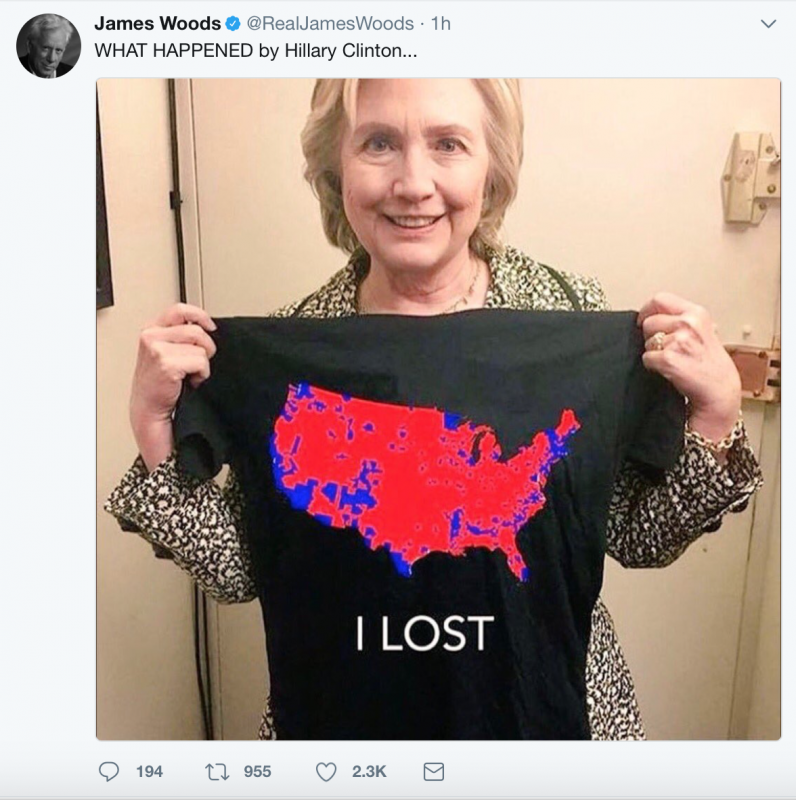Click the red and blue map on shirt
This screenshot has width=796, height=800.
[426, 482]
